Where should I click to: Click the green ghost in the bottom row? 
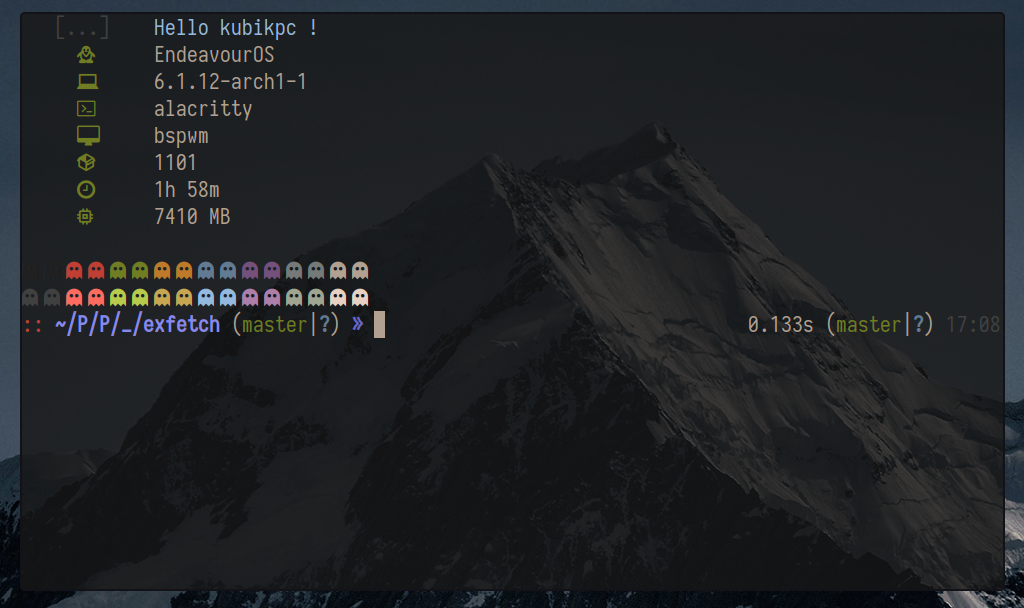tap(119, 297)
